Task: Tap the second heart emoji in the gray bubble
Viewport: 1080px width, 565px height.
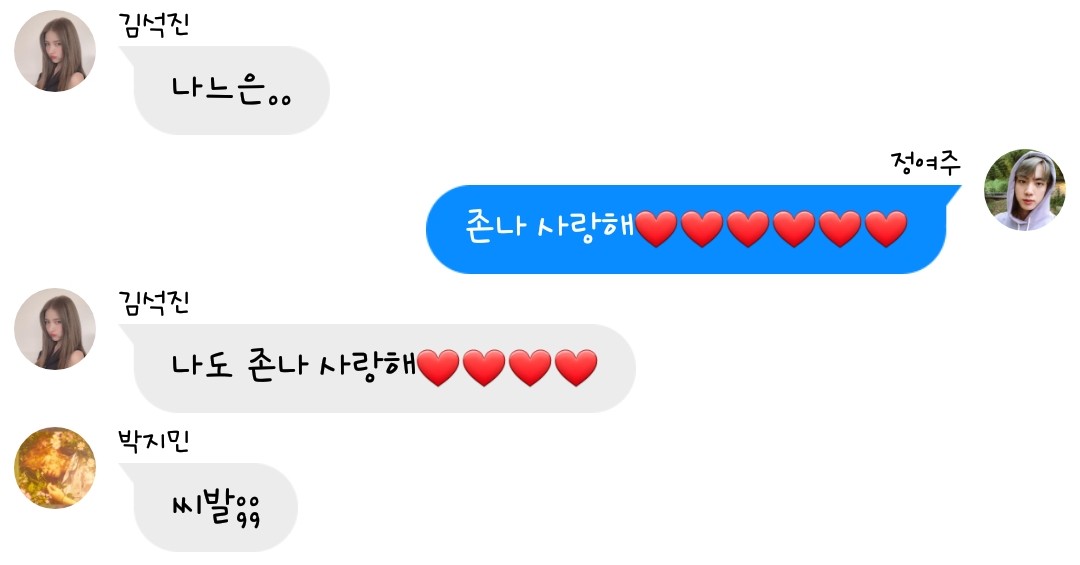Action: click(484, 367)
